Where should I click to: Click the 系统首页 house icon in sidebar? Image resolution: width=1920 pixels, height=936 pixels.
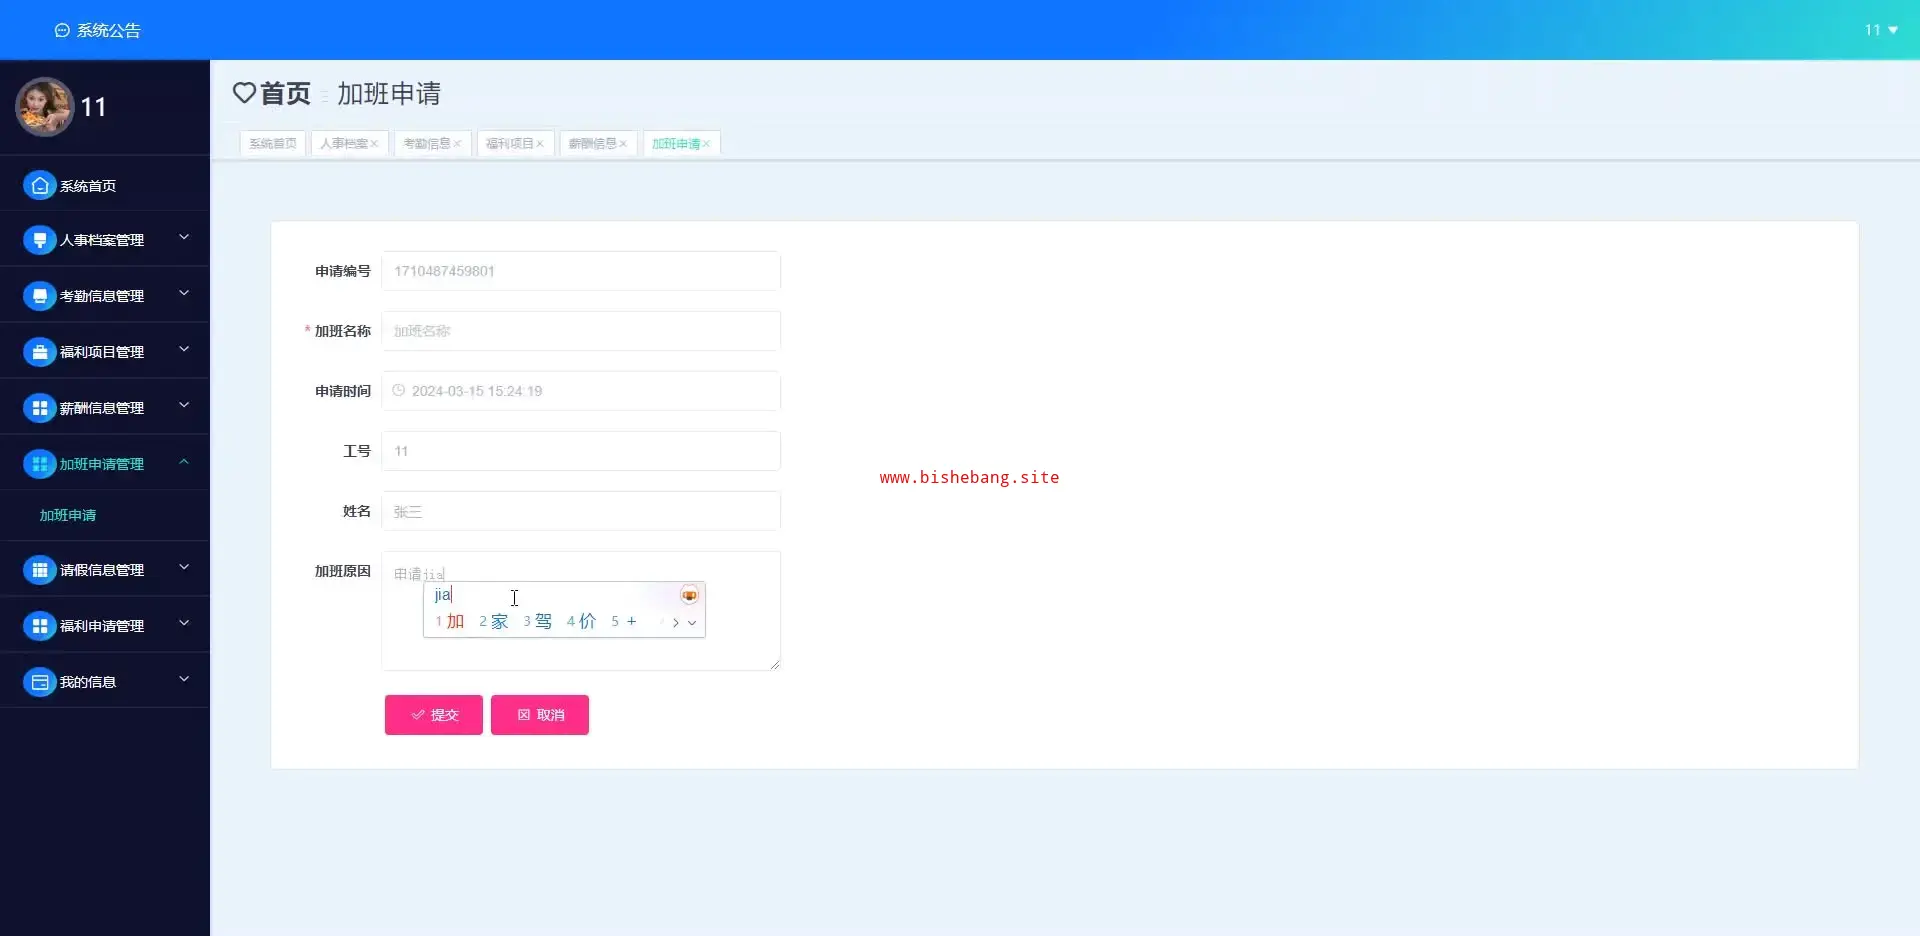pos(39,185)
